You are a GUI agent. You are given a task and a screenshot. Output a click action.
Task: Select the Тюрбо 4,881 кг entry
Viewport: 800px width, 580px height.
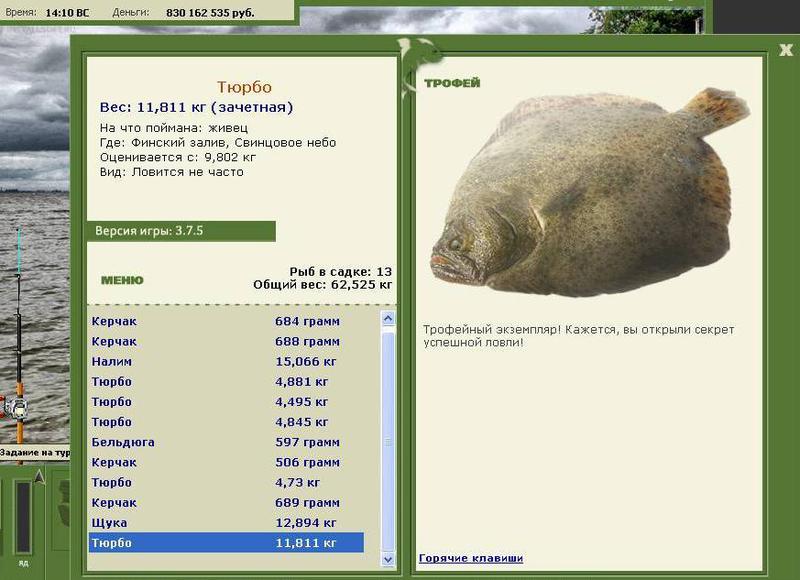[227, 382]
